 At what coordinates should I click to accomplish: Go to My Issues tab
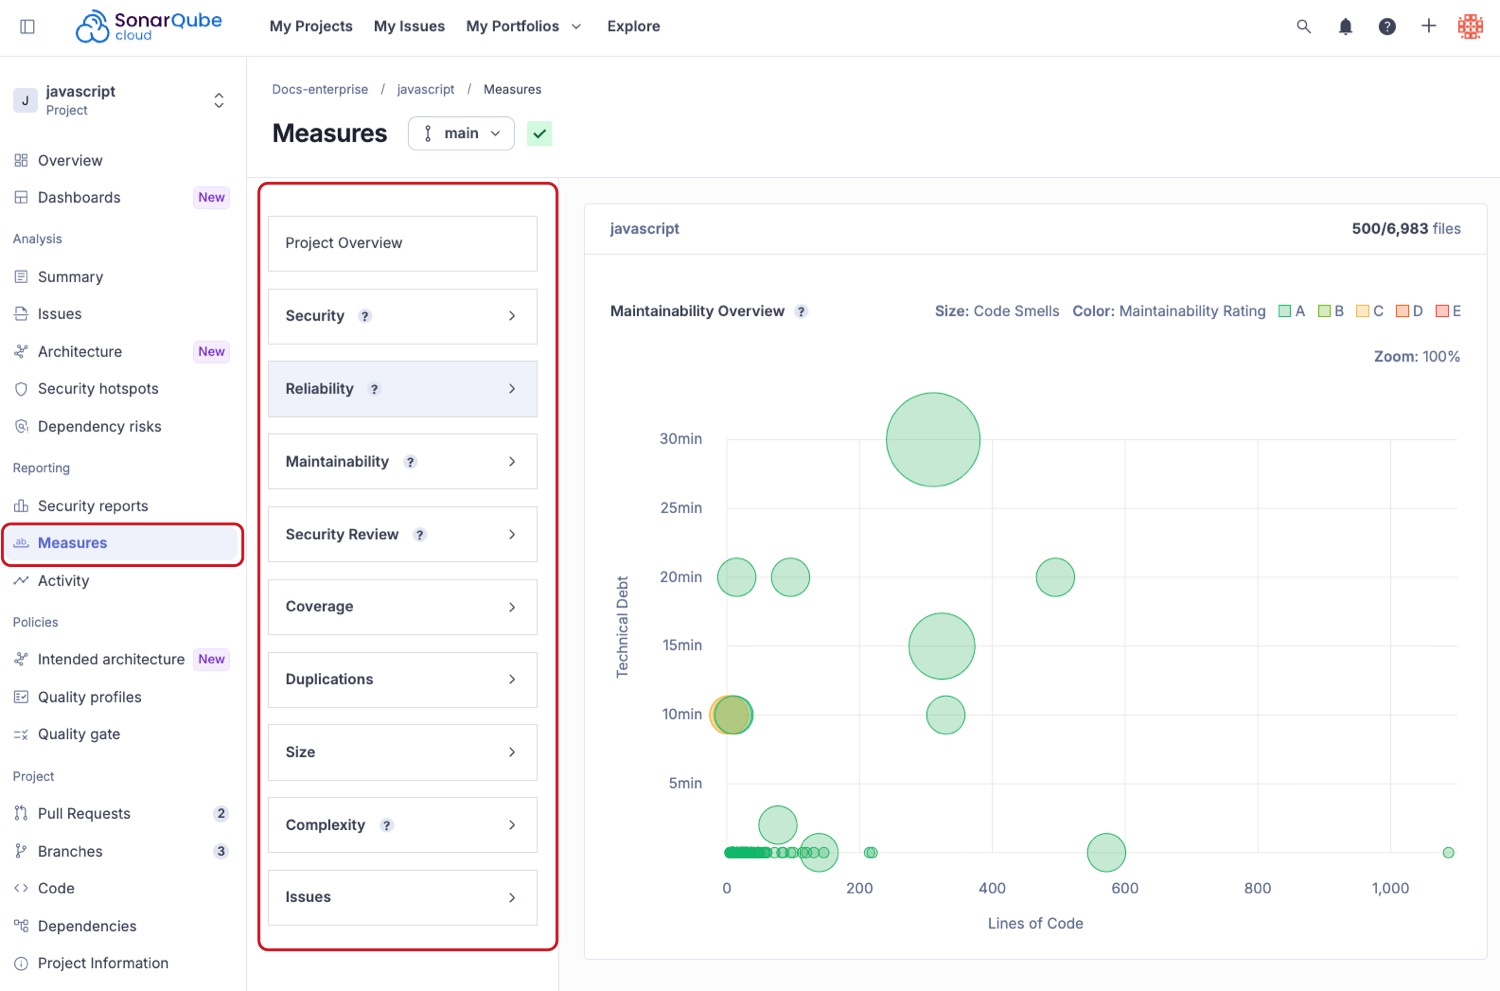tap(409, 27)
